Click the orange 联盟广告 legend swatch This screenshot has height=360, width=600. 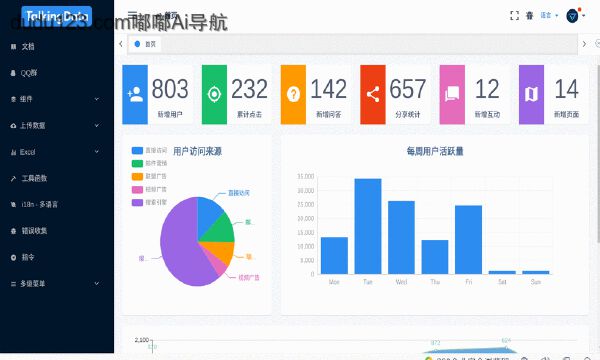137,176
